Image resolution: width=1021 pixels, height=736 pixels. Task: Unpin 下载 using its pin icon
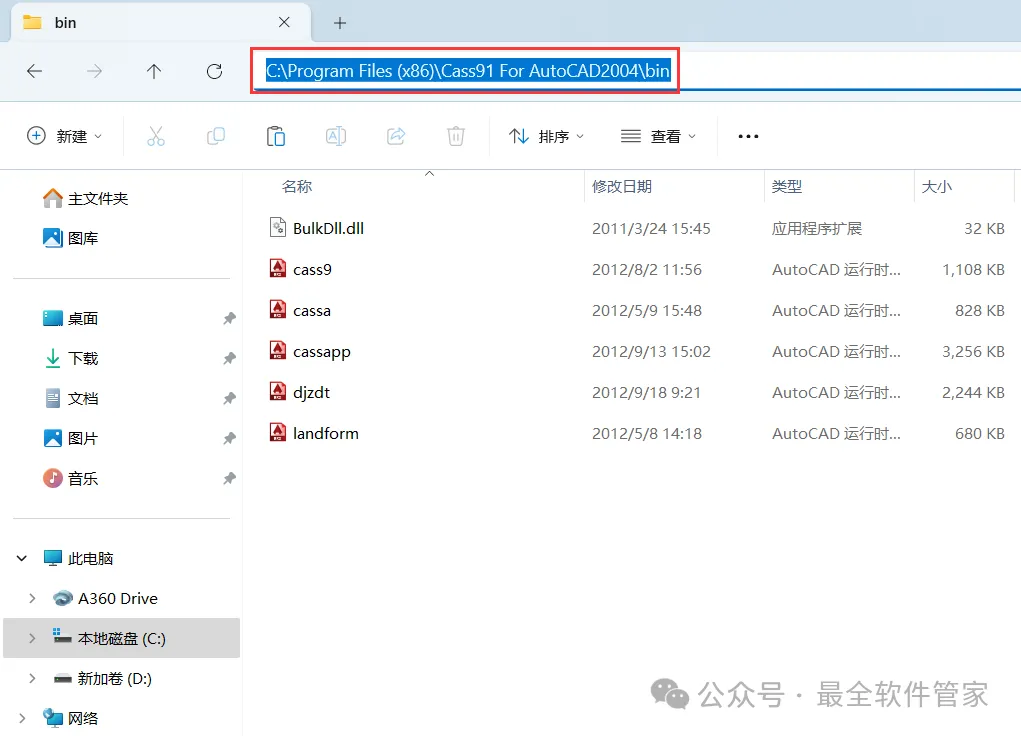[229, 358]
